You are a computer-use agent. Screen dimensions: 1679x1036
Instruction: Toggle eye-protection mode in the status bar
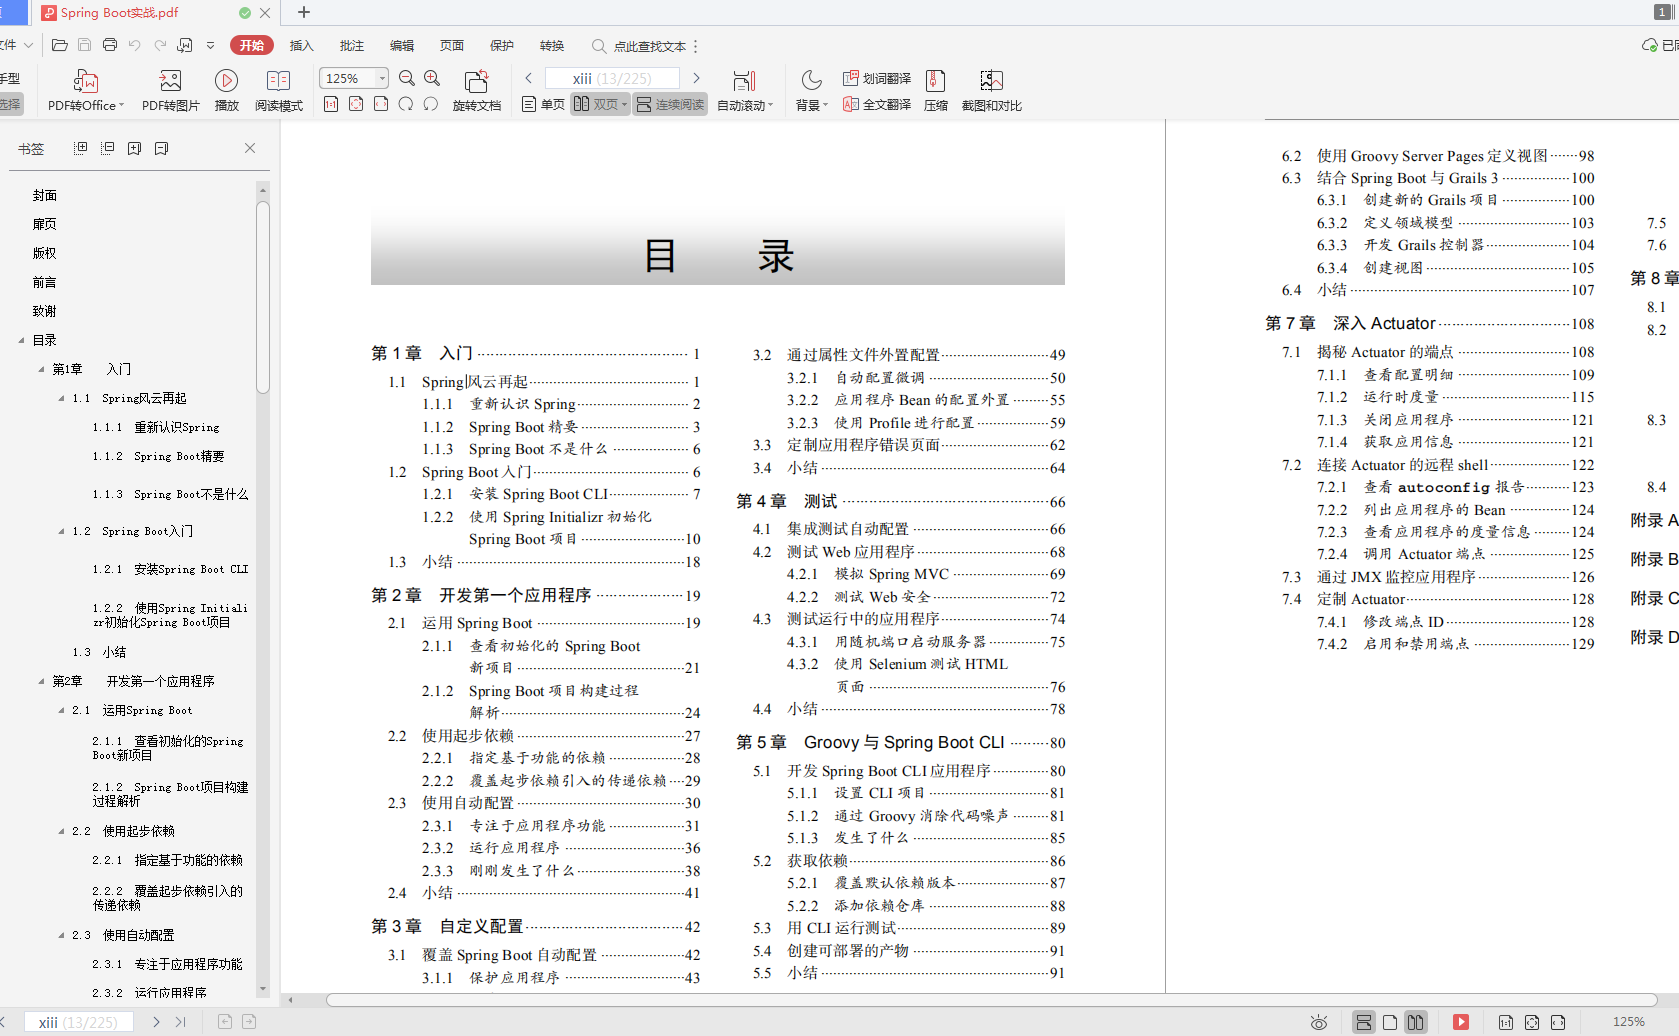[1319, 1022]
